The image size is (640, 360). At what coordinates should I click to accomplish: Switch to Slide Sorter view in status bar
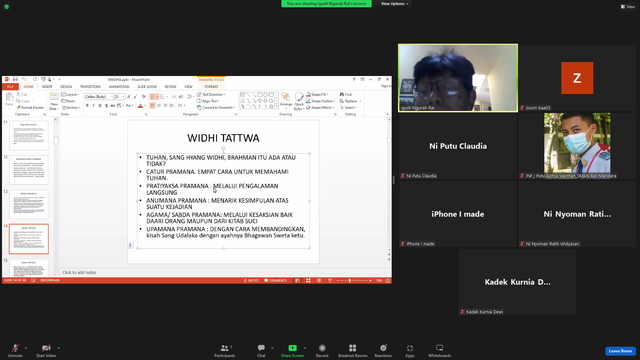coord(308,280)
